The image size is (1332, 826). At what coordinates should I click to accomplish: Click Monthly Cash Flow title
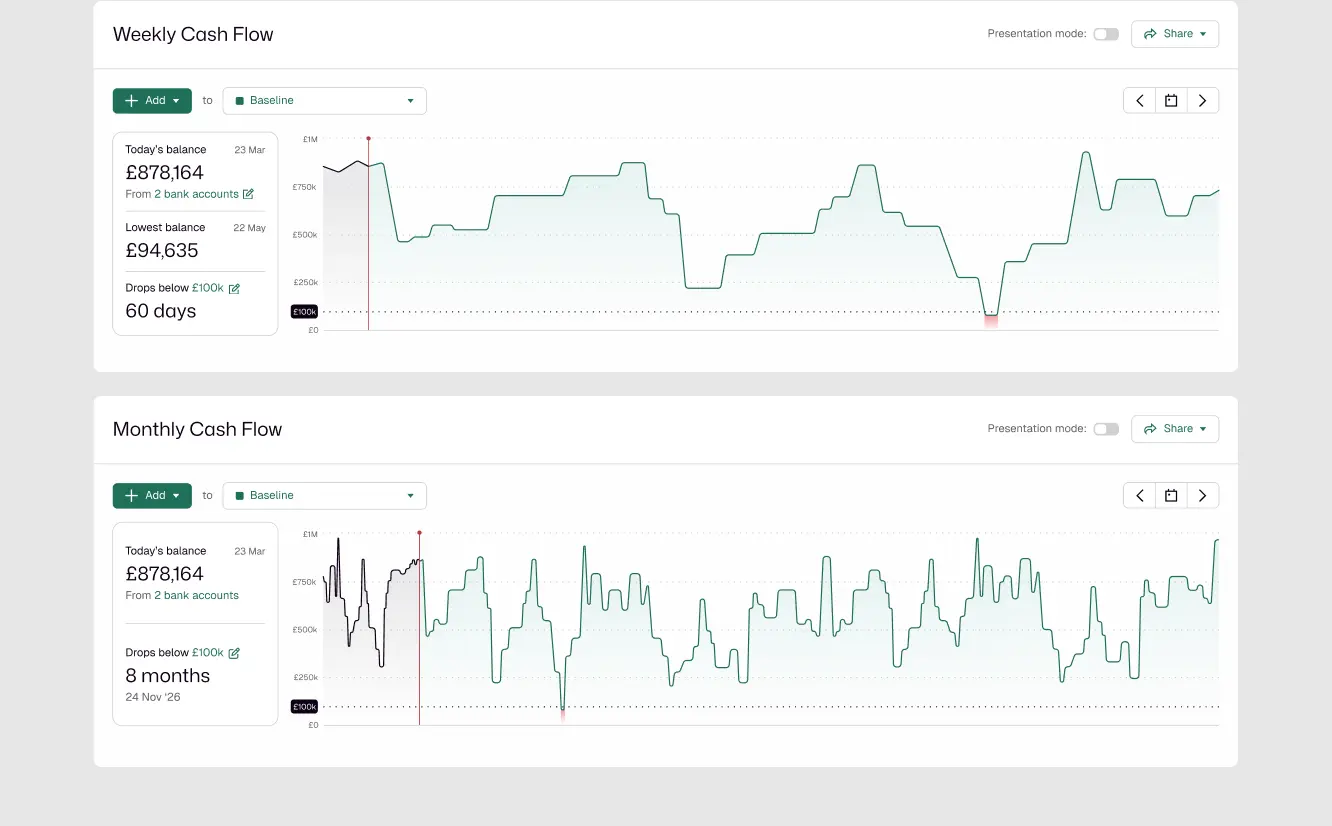tap(197, 429)
